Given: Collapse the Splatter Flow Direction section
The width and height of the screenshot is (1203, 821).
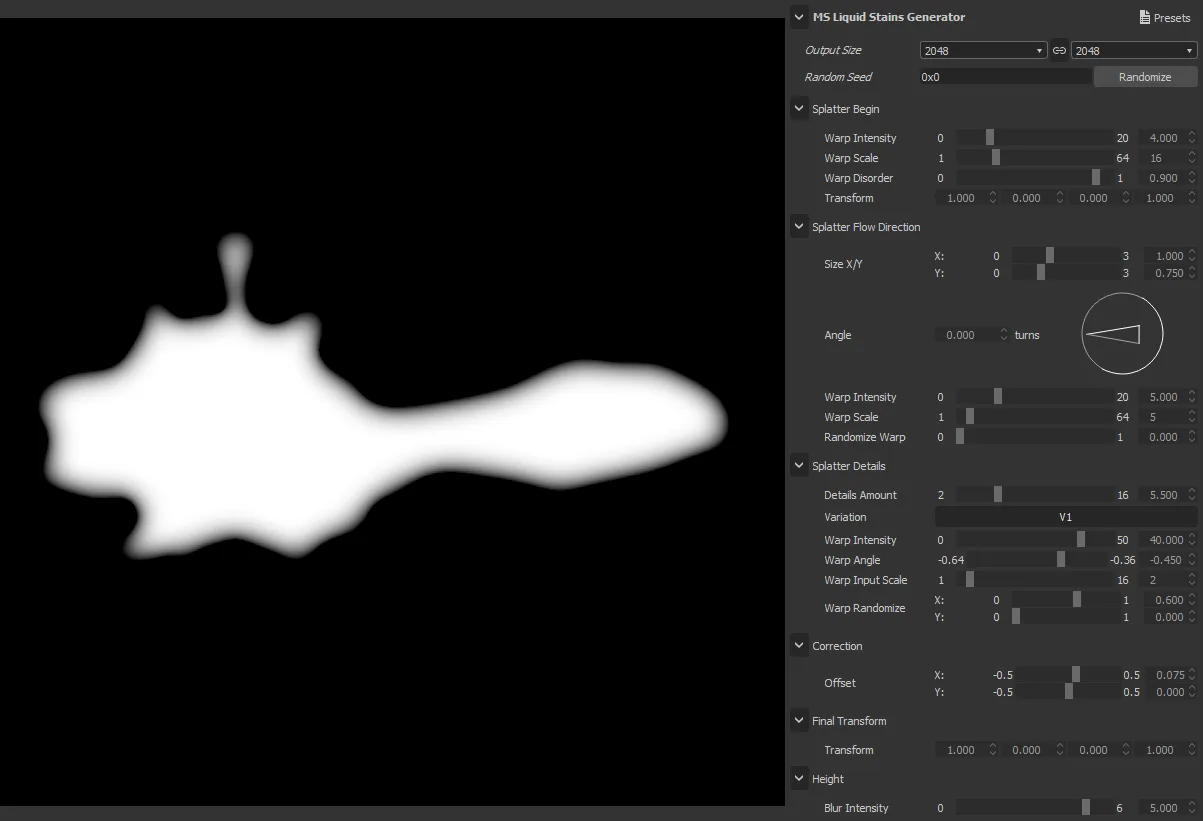Looking at the screenshot, I should [x=799, y=226].
